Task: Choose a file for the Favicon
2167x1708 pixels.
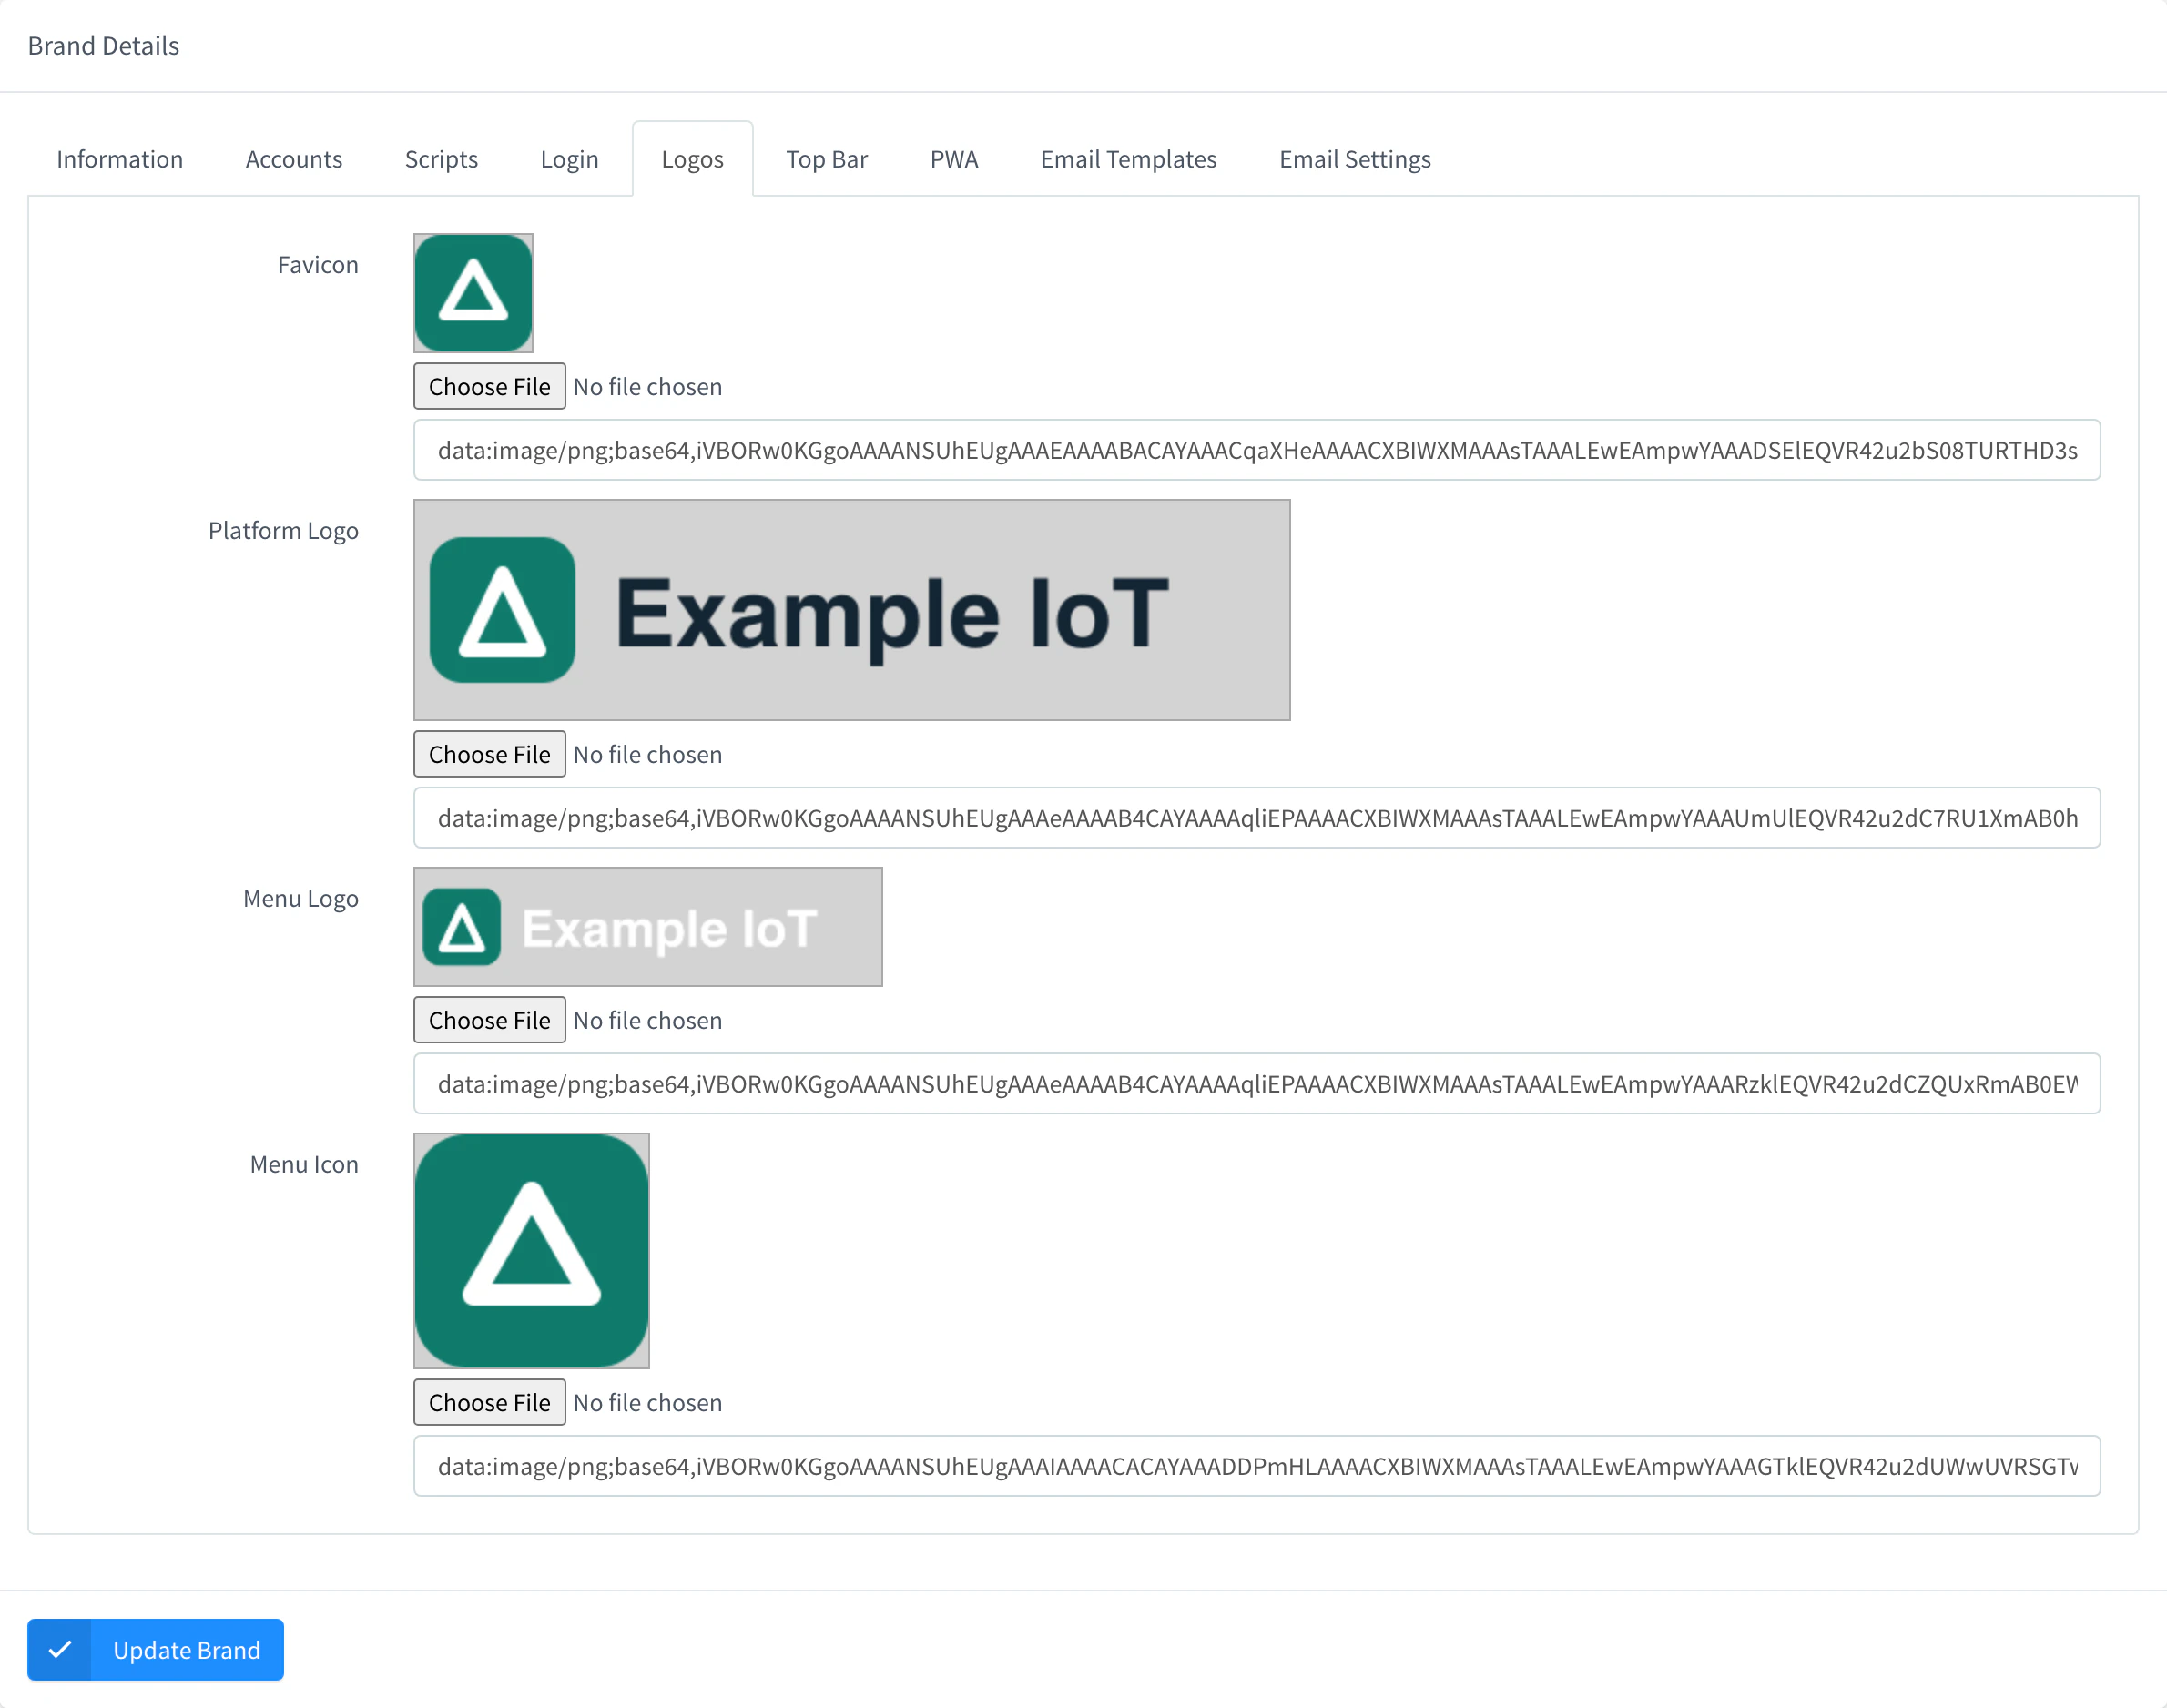Action: 489,386
